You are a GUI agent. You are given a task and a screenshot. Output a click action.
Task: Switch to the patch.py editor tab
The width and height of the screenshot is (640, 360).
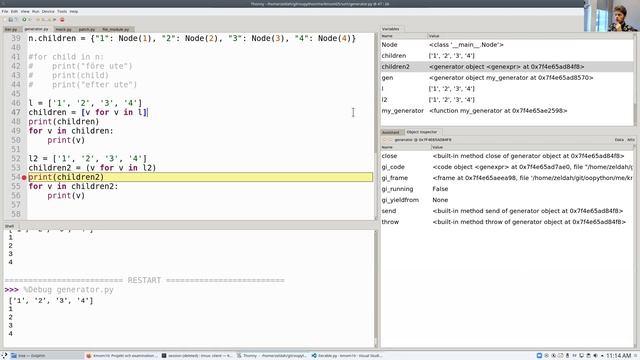click(x=87, y=29)
